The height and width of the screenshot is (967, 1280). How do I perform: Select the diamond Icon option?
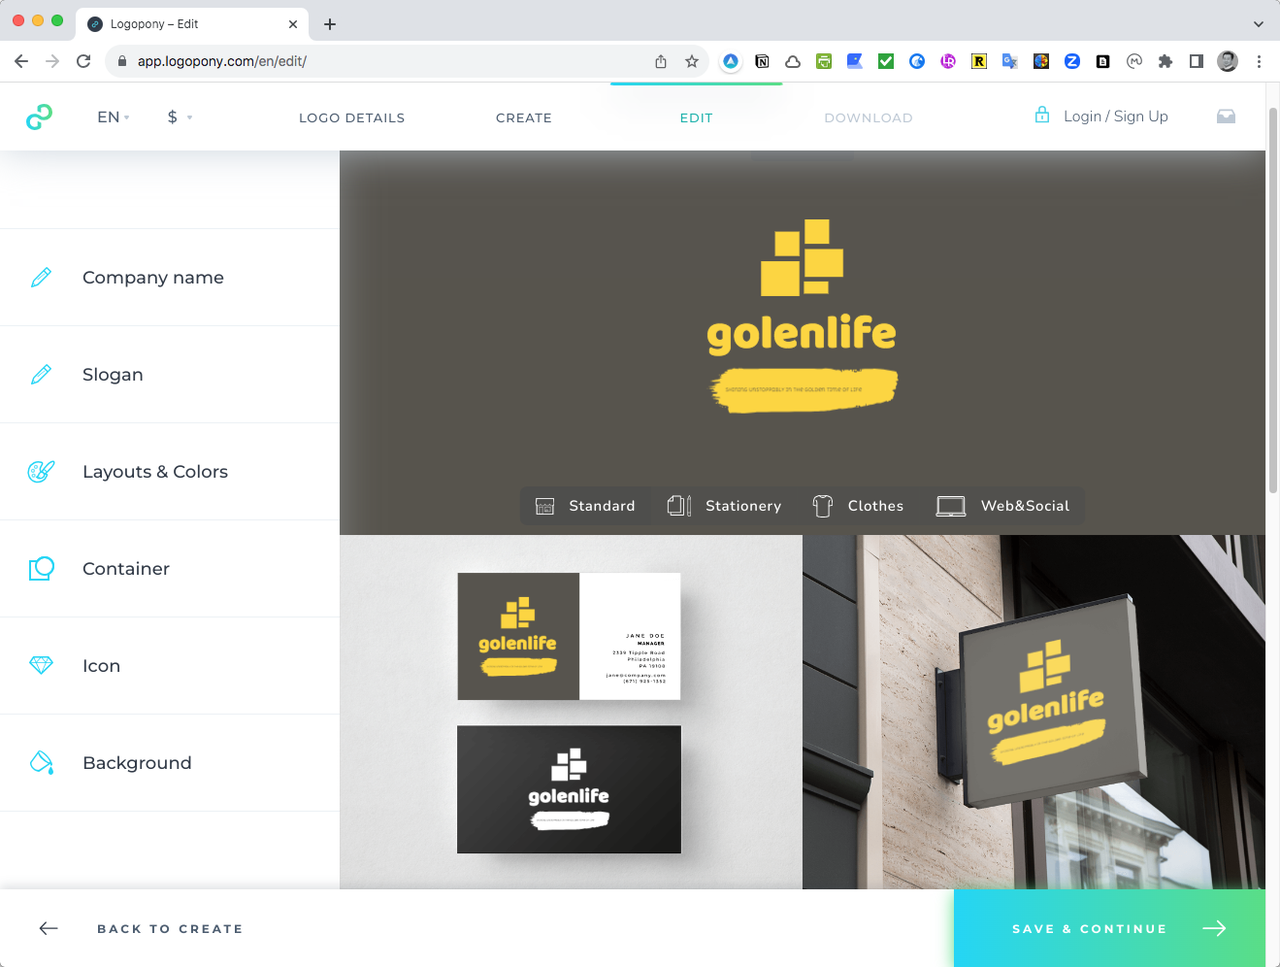(170, 665)
